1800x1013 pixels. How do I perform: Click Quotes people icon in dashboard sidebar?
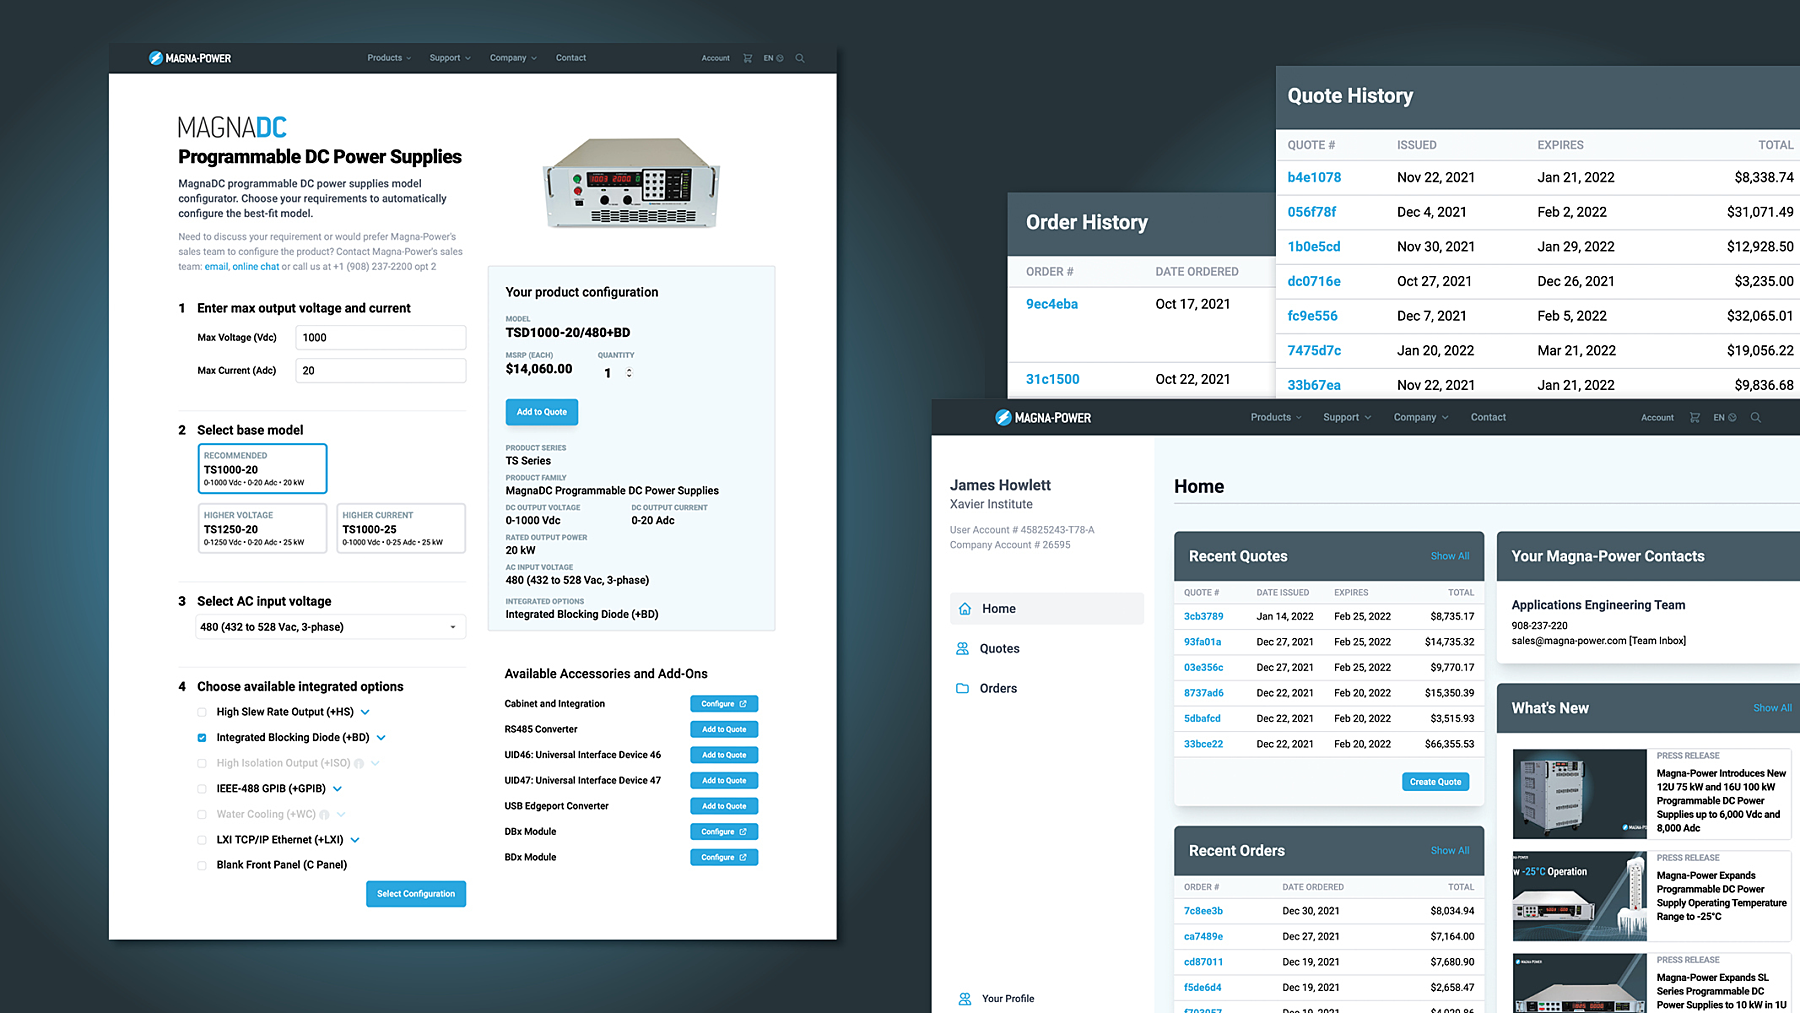[962, 649]
